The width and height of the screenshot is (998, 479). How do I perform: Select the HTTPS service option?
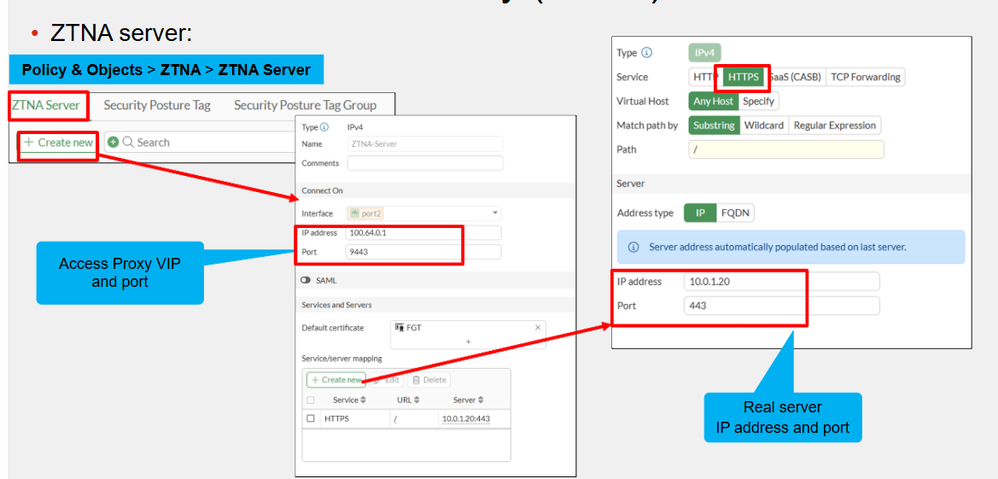click(743, 77)
